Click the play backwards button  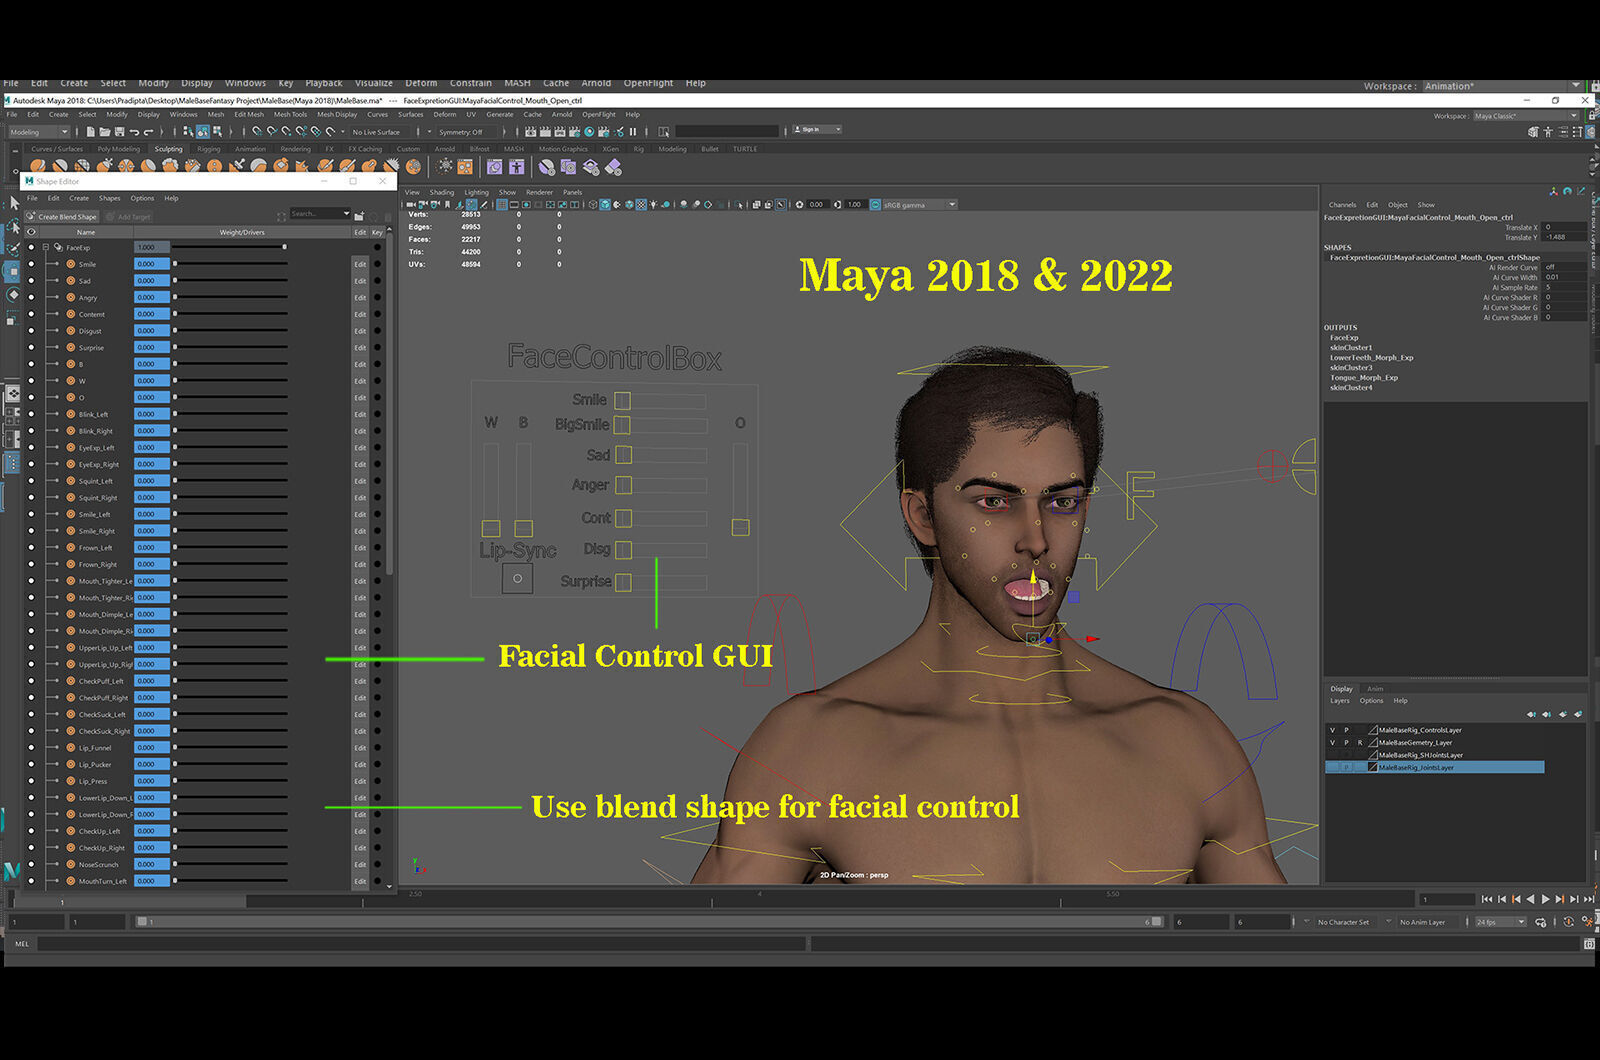coord(1530,899)
